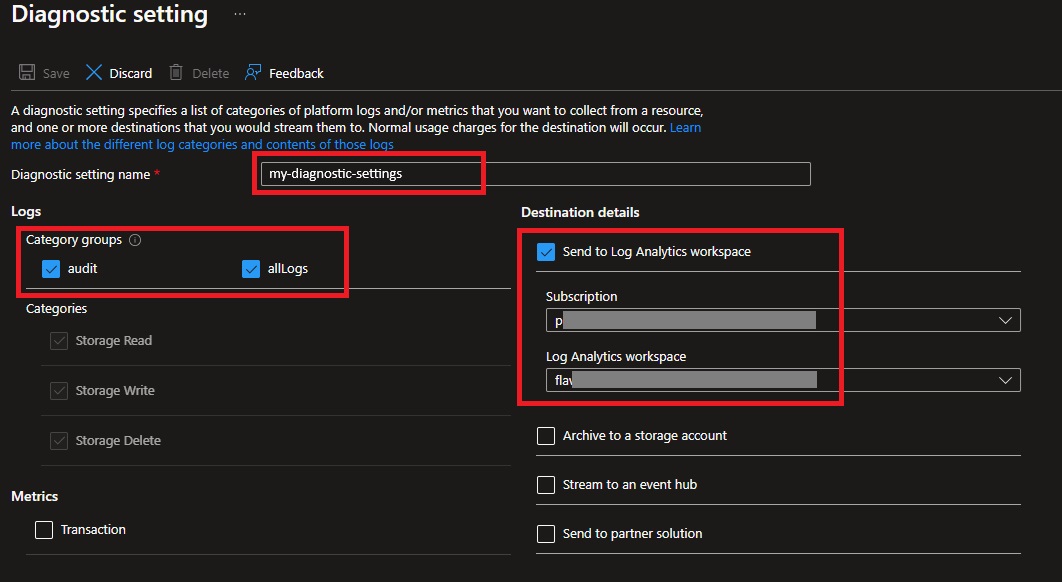The width and height of the screenshot is (1062, 582).
Task: Click the Metrics section heading
Action: (x=35, y=497)
